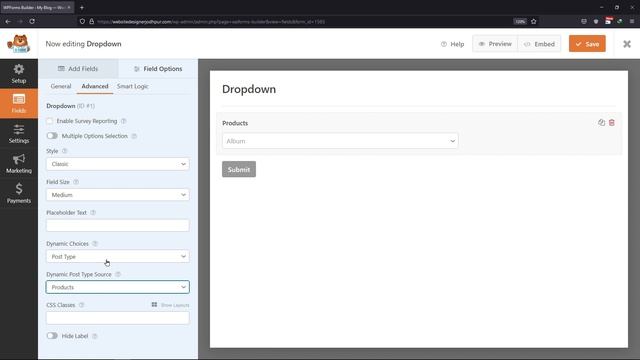This screenshot has width=640, height=360.
Task: Click the browser address bar URL
Action: [x=211, y=22]
